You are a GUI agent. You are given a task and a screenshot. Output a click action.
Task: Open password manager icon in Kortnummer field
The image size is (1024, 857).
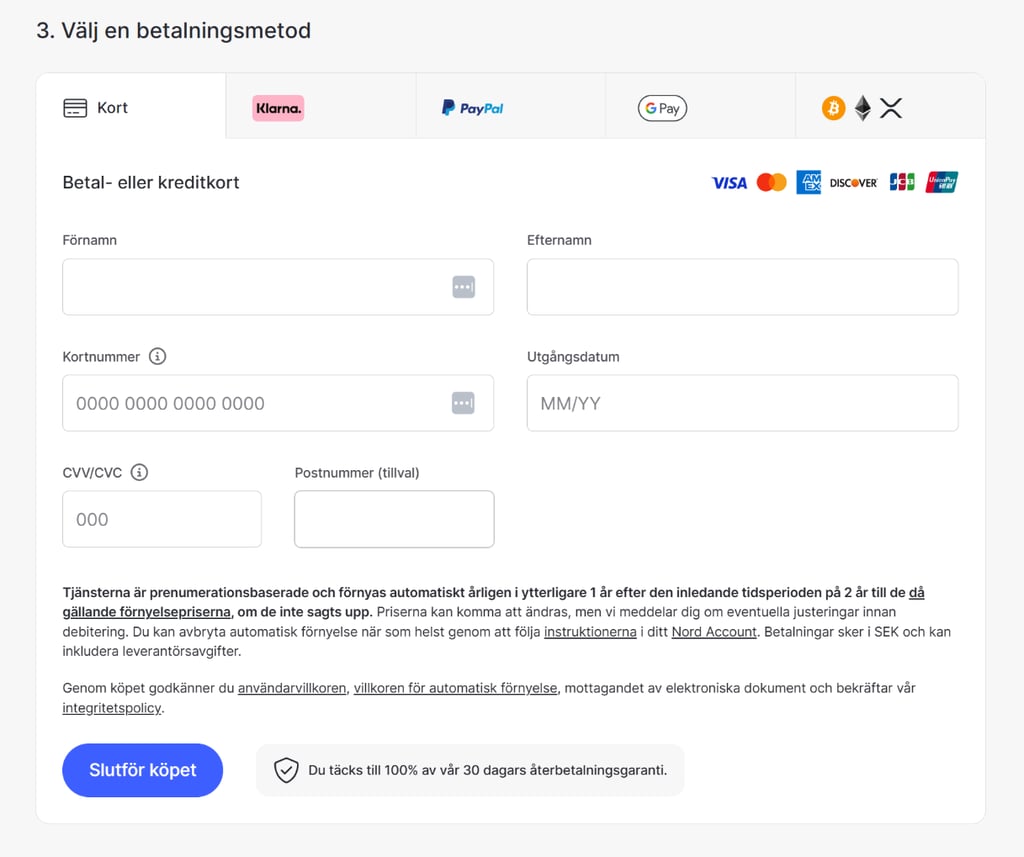(x=463, y=403)
